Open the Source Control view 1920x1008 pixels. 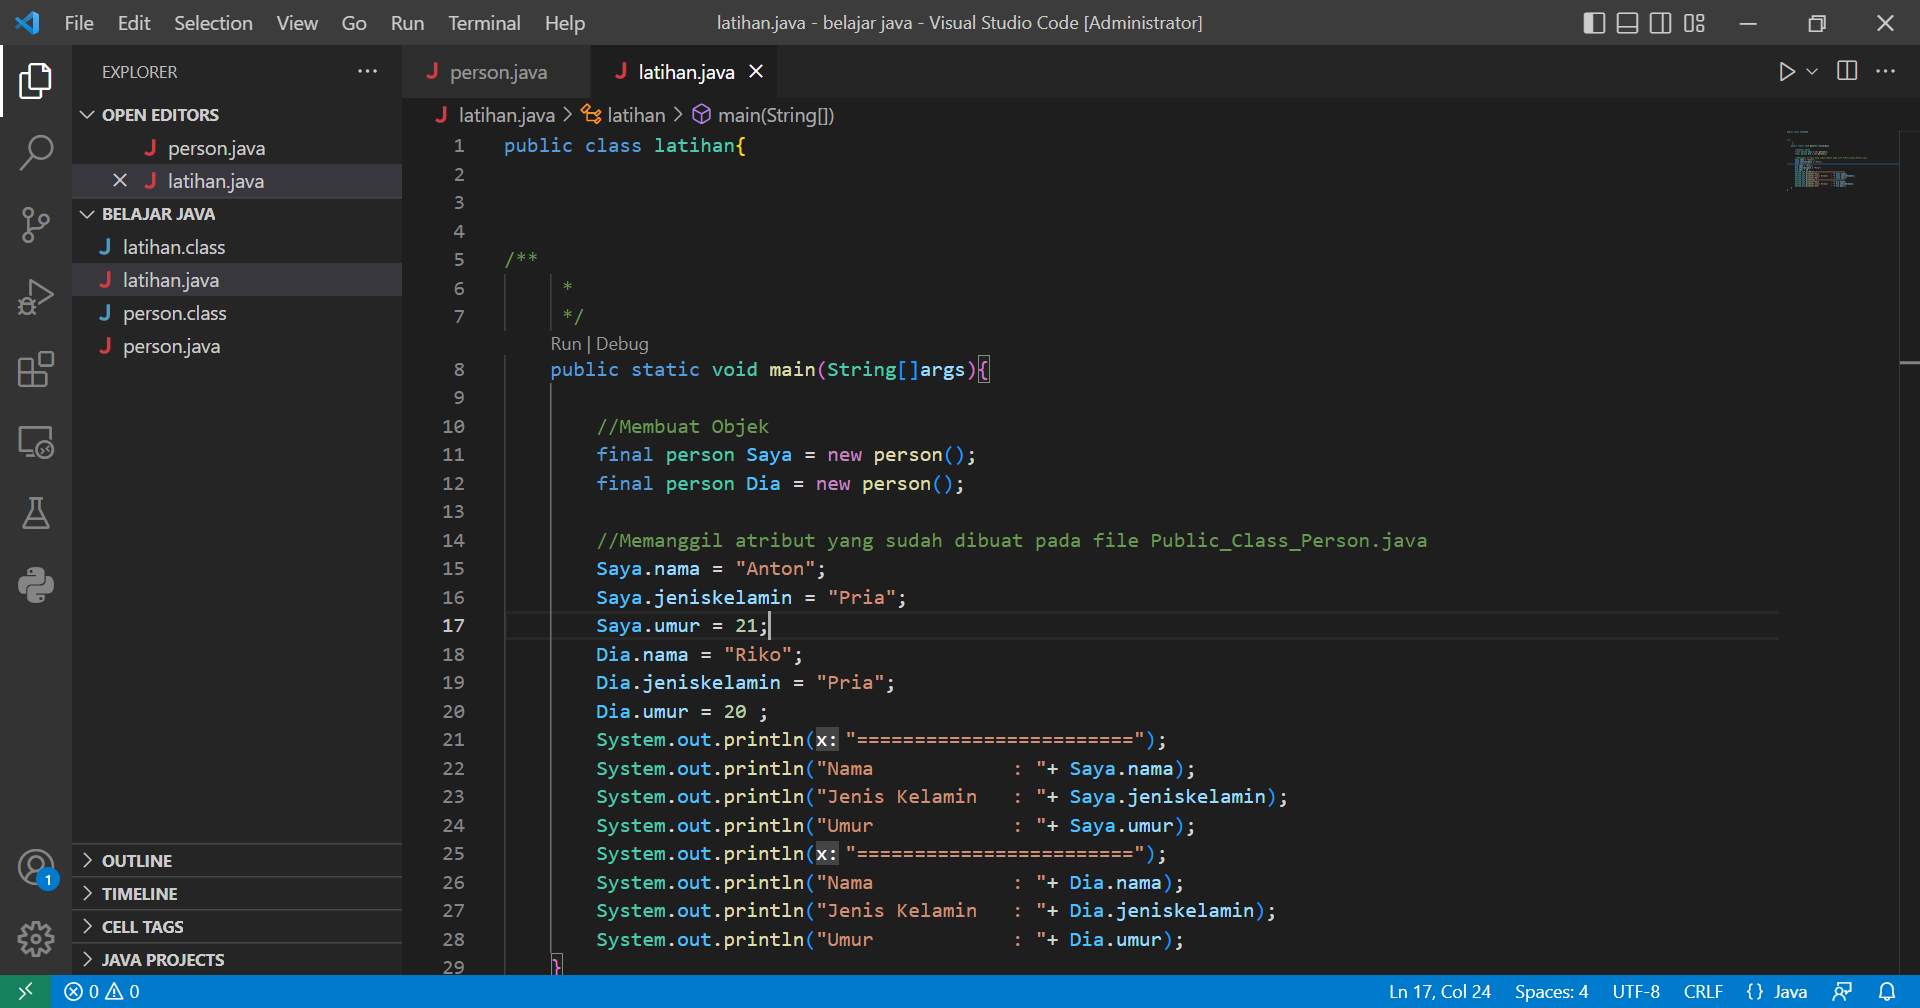(36, 225)
